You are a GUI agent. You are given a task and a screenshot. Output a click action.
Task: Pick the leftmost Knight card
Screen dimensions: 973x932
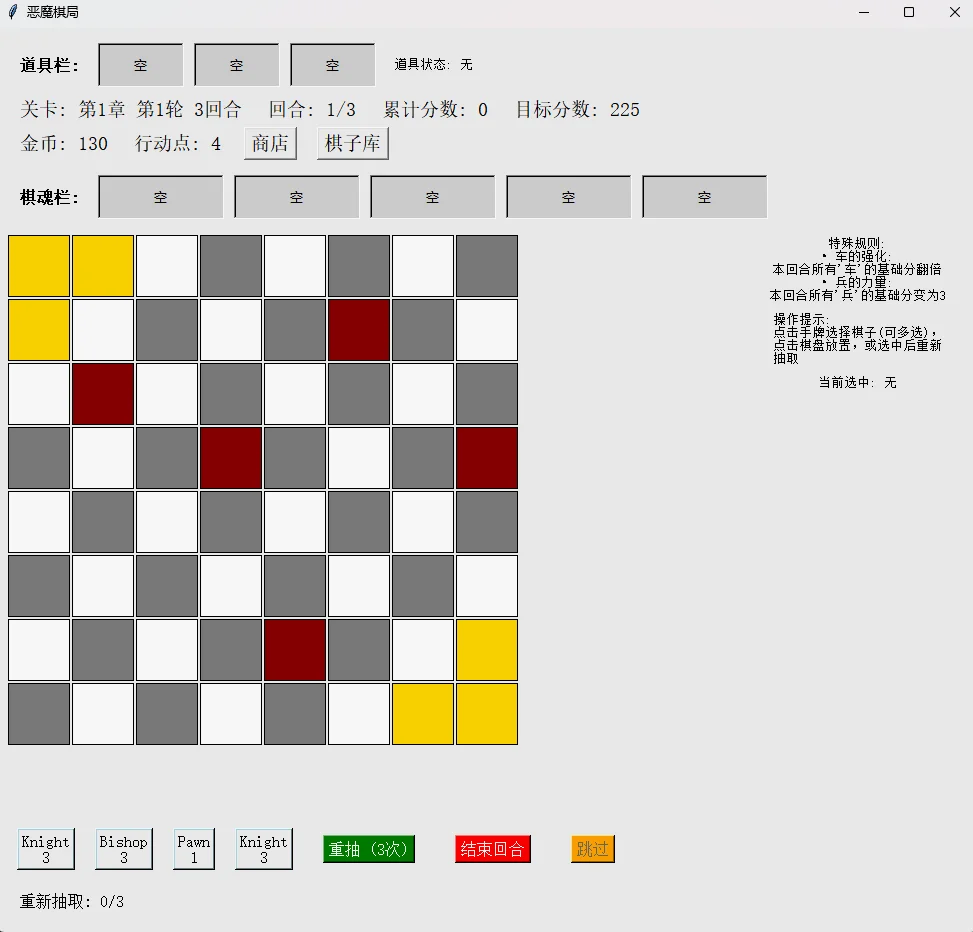tap(45, 849)
